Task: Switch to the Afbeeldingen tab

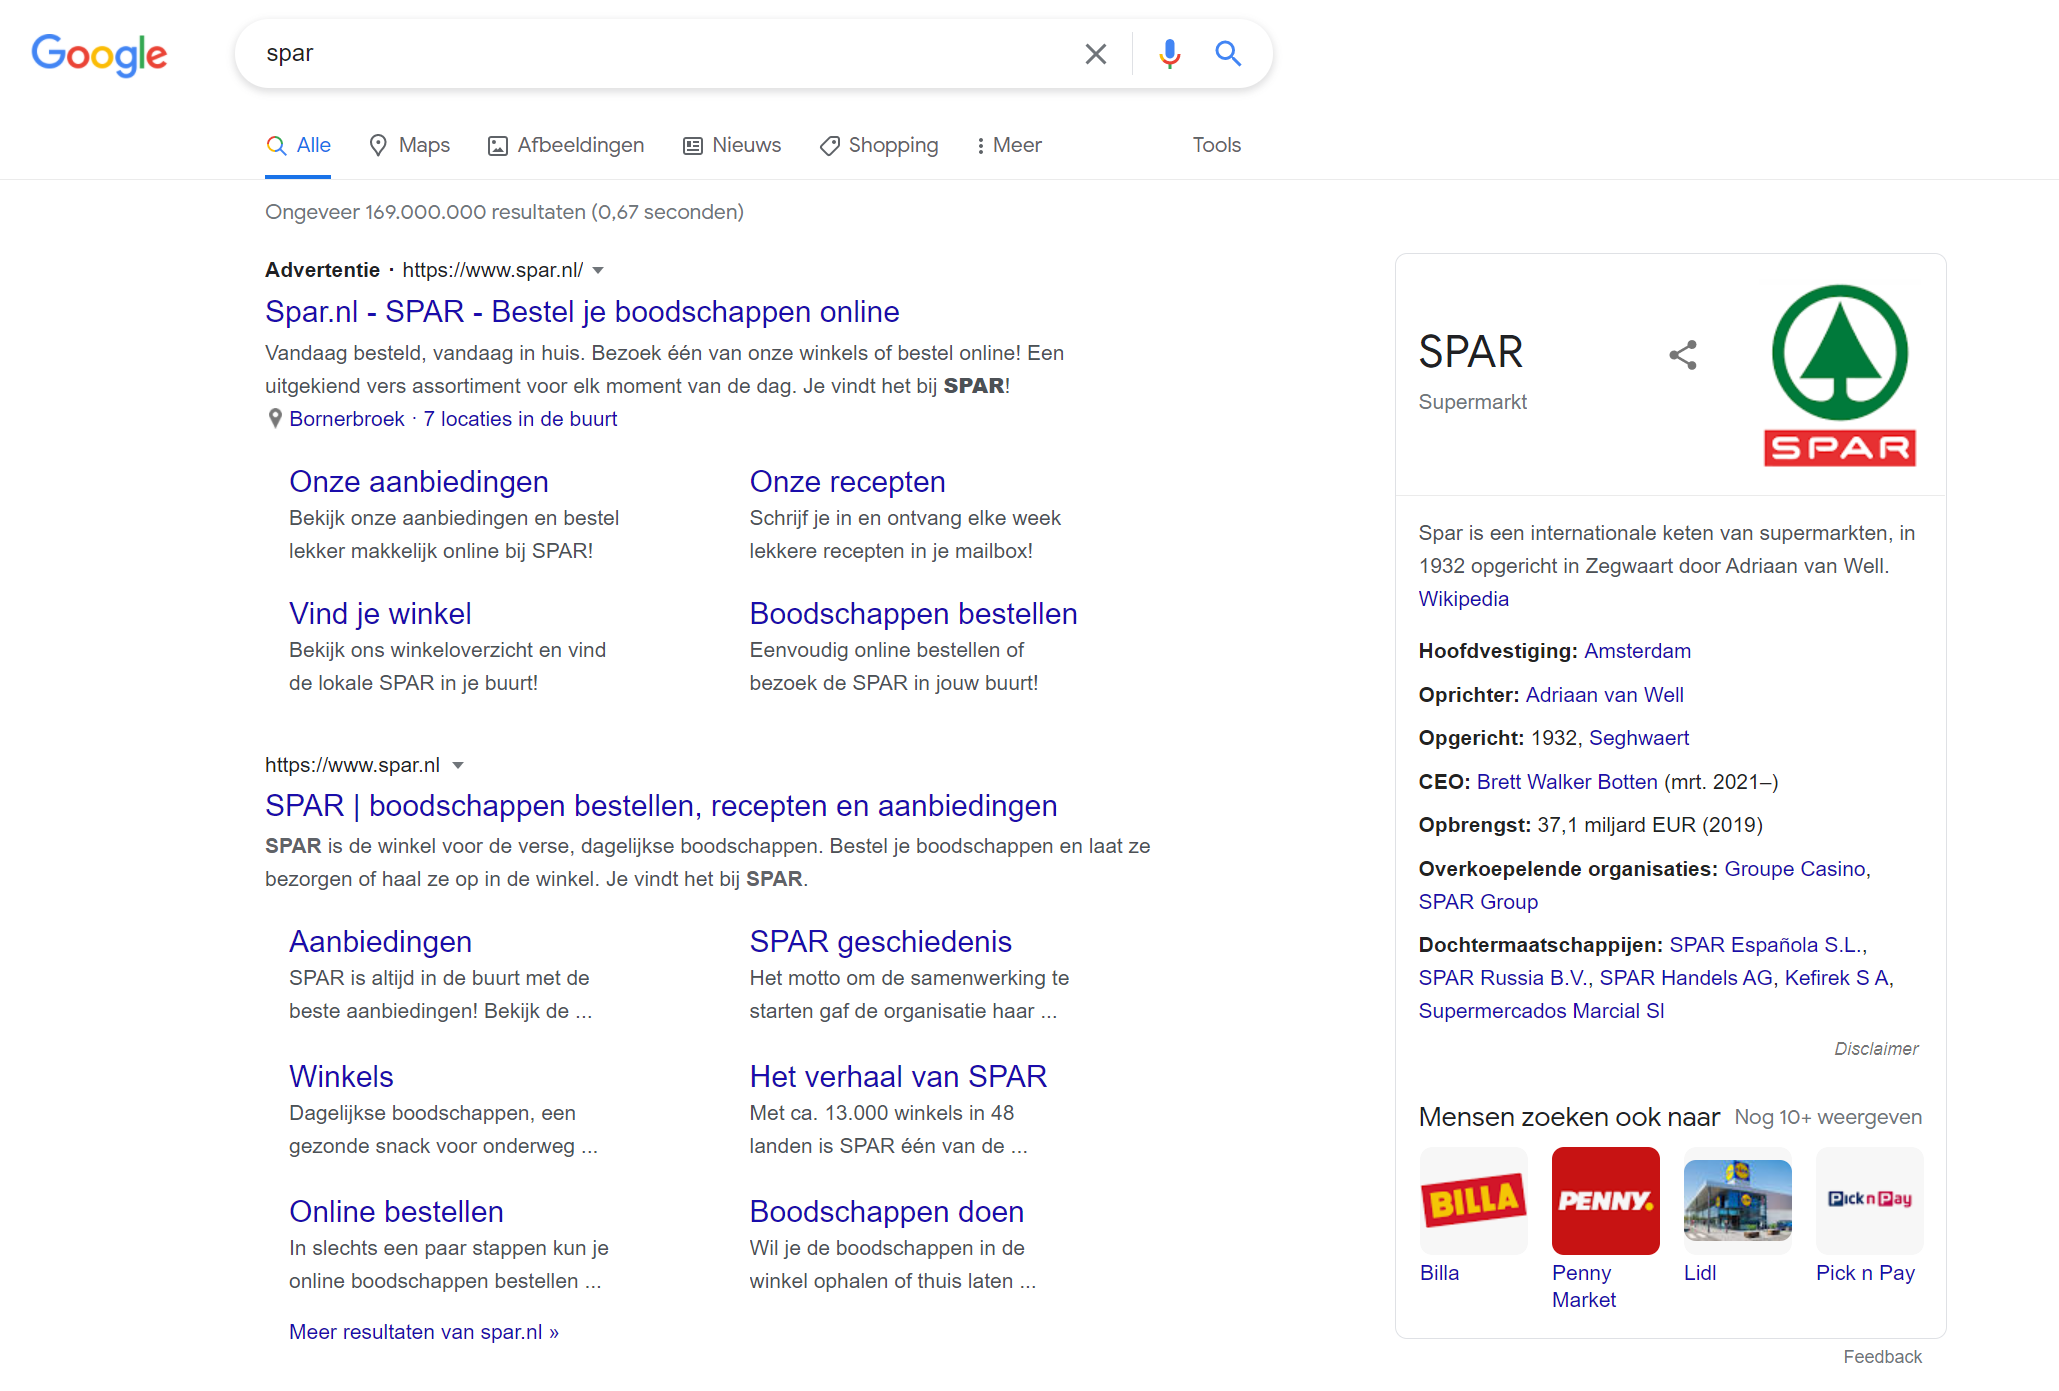Action: [566, 146]
